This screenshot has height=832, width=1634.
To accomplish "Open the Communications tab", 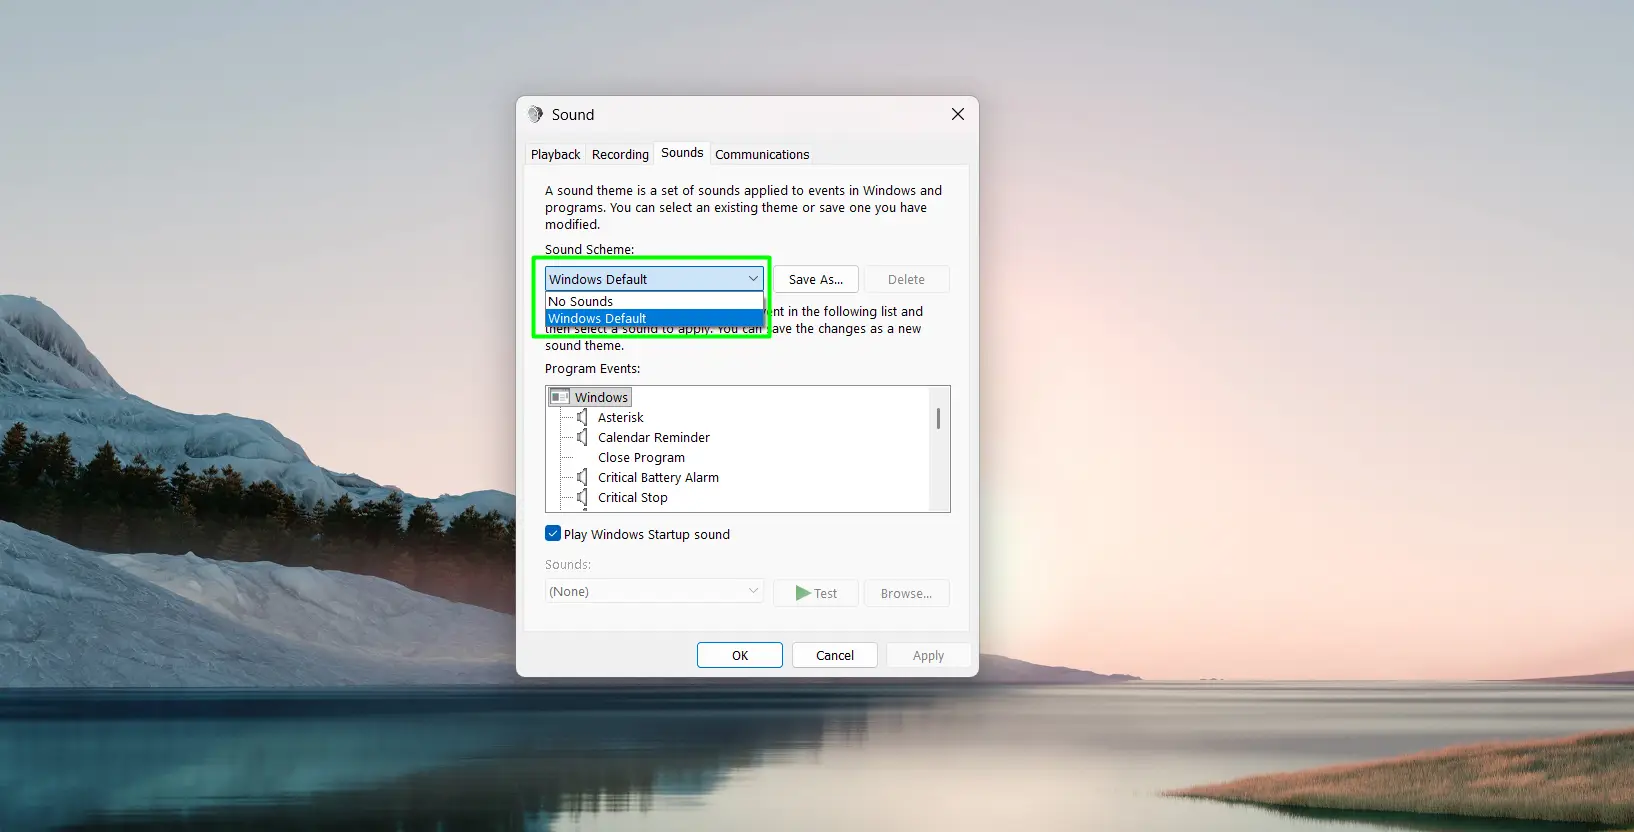I will click(762, 154).
